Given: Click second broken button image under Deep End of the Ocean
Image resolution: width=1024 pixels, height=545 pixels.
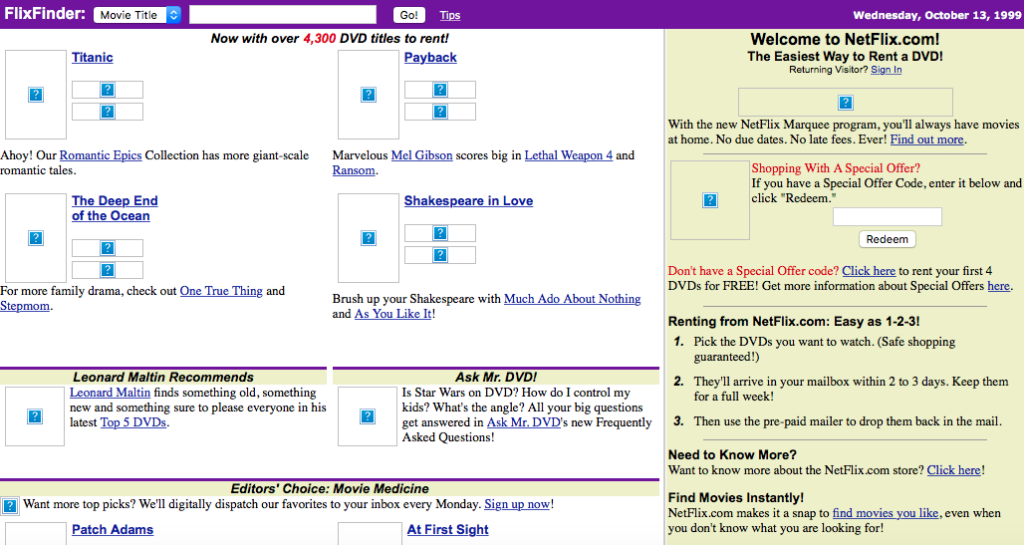Looking at the screenshot, I should click(x=107, y=270).
